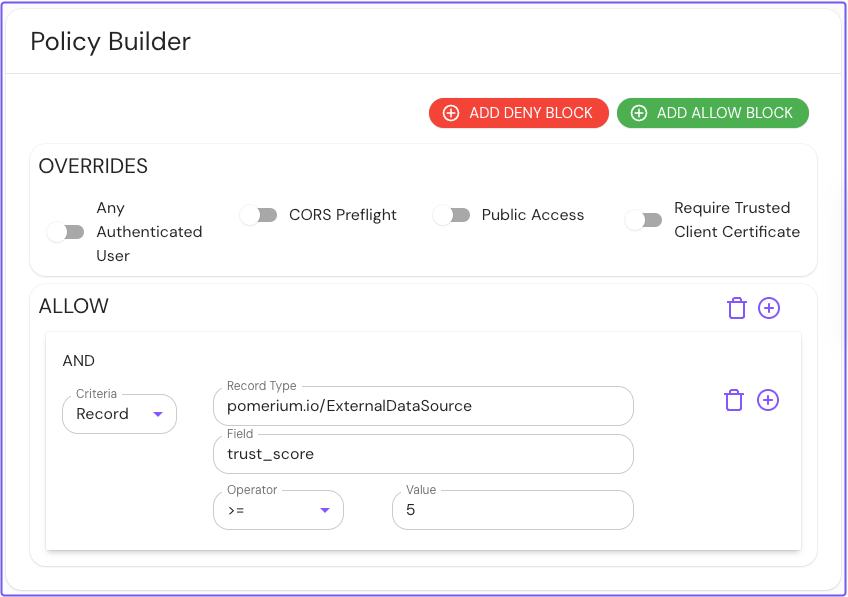Image resolution: width=848 pixels, height=597 pixels.
Task: Click the dropdown arrow on the Criteria selector
Action: [158, 414]
